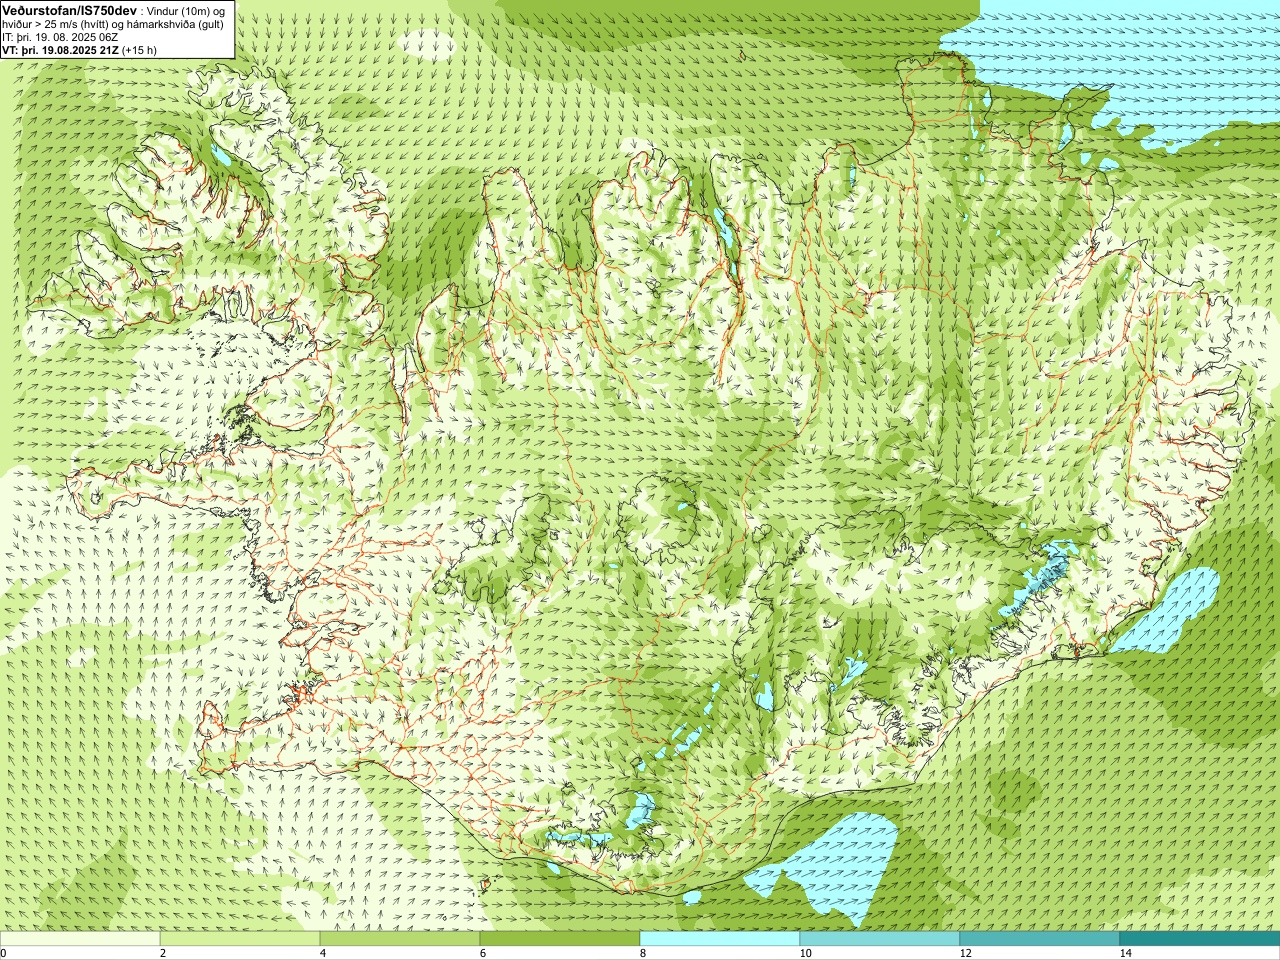
Task: Click the Veðurstofan/IS750dev title text
Action: [x=70, y=9]
